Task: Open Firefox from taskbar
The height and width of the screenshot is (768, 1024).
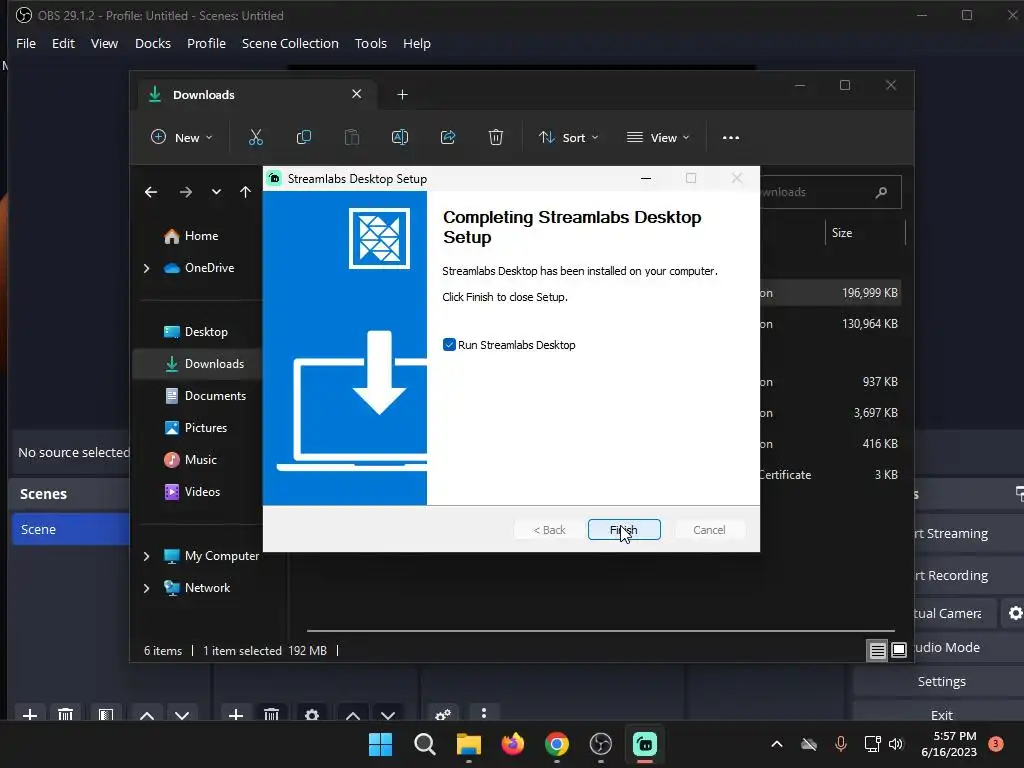Action: [513, 744]
